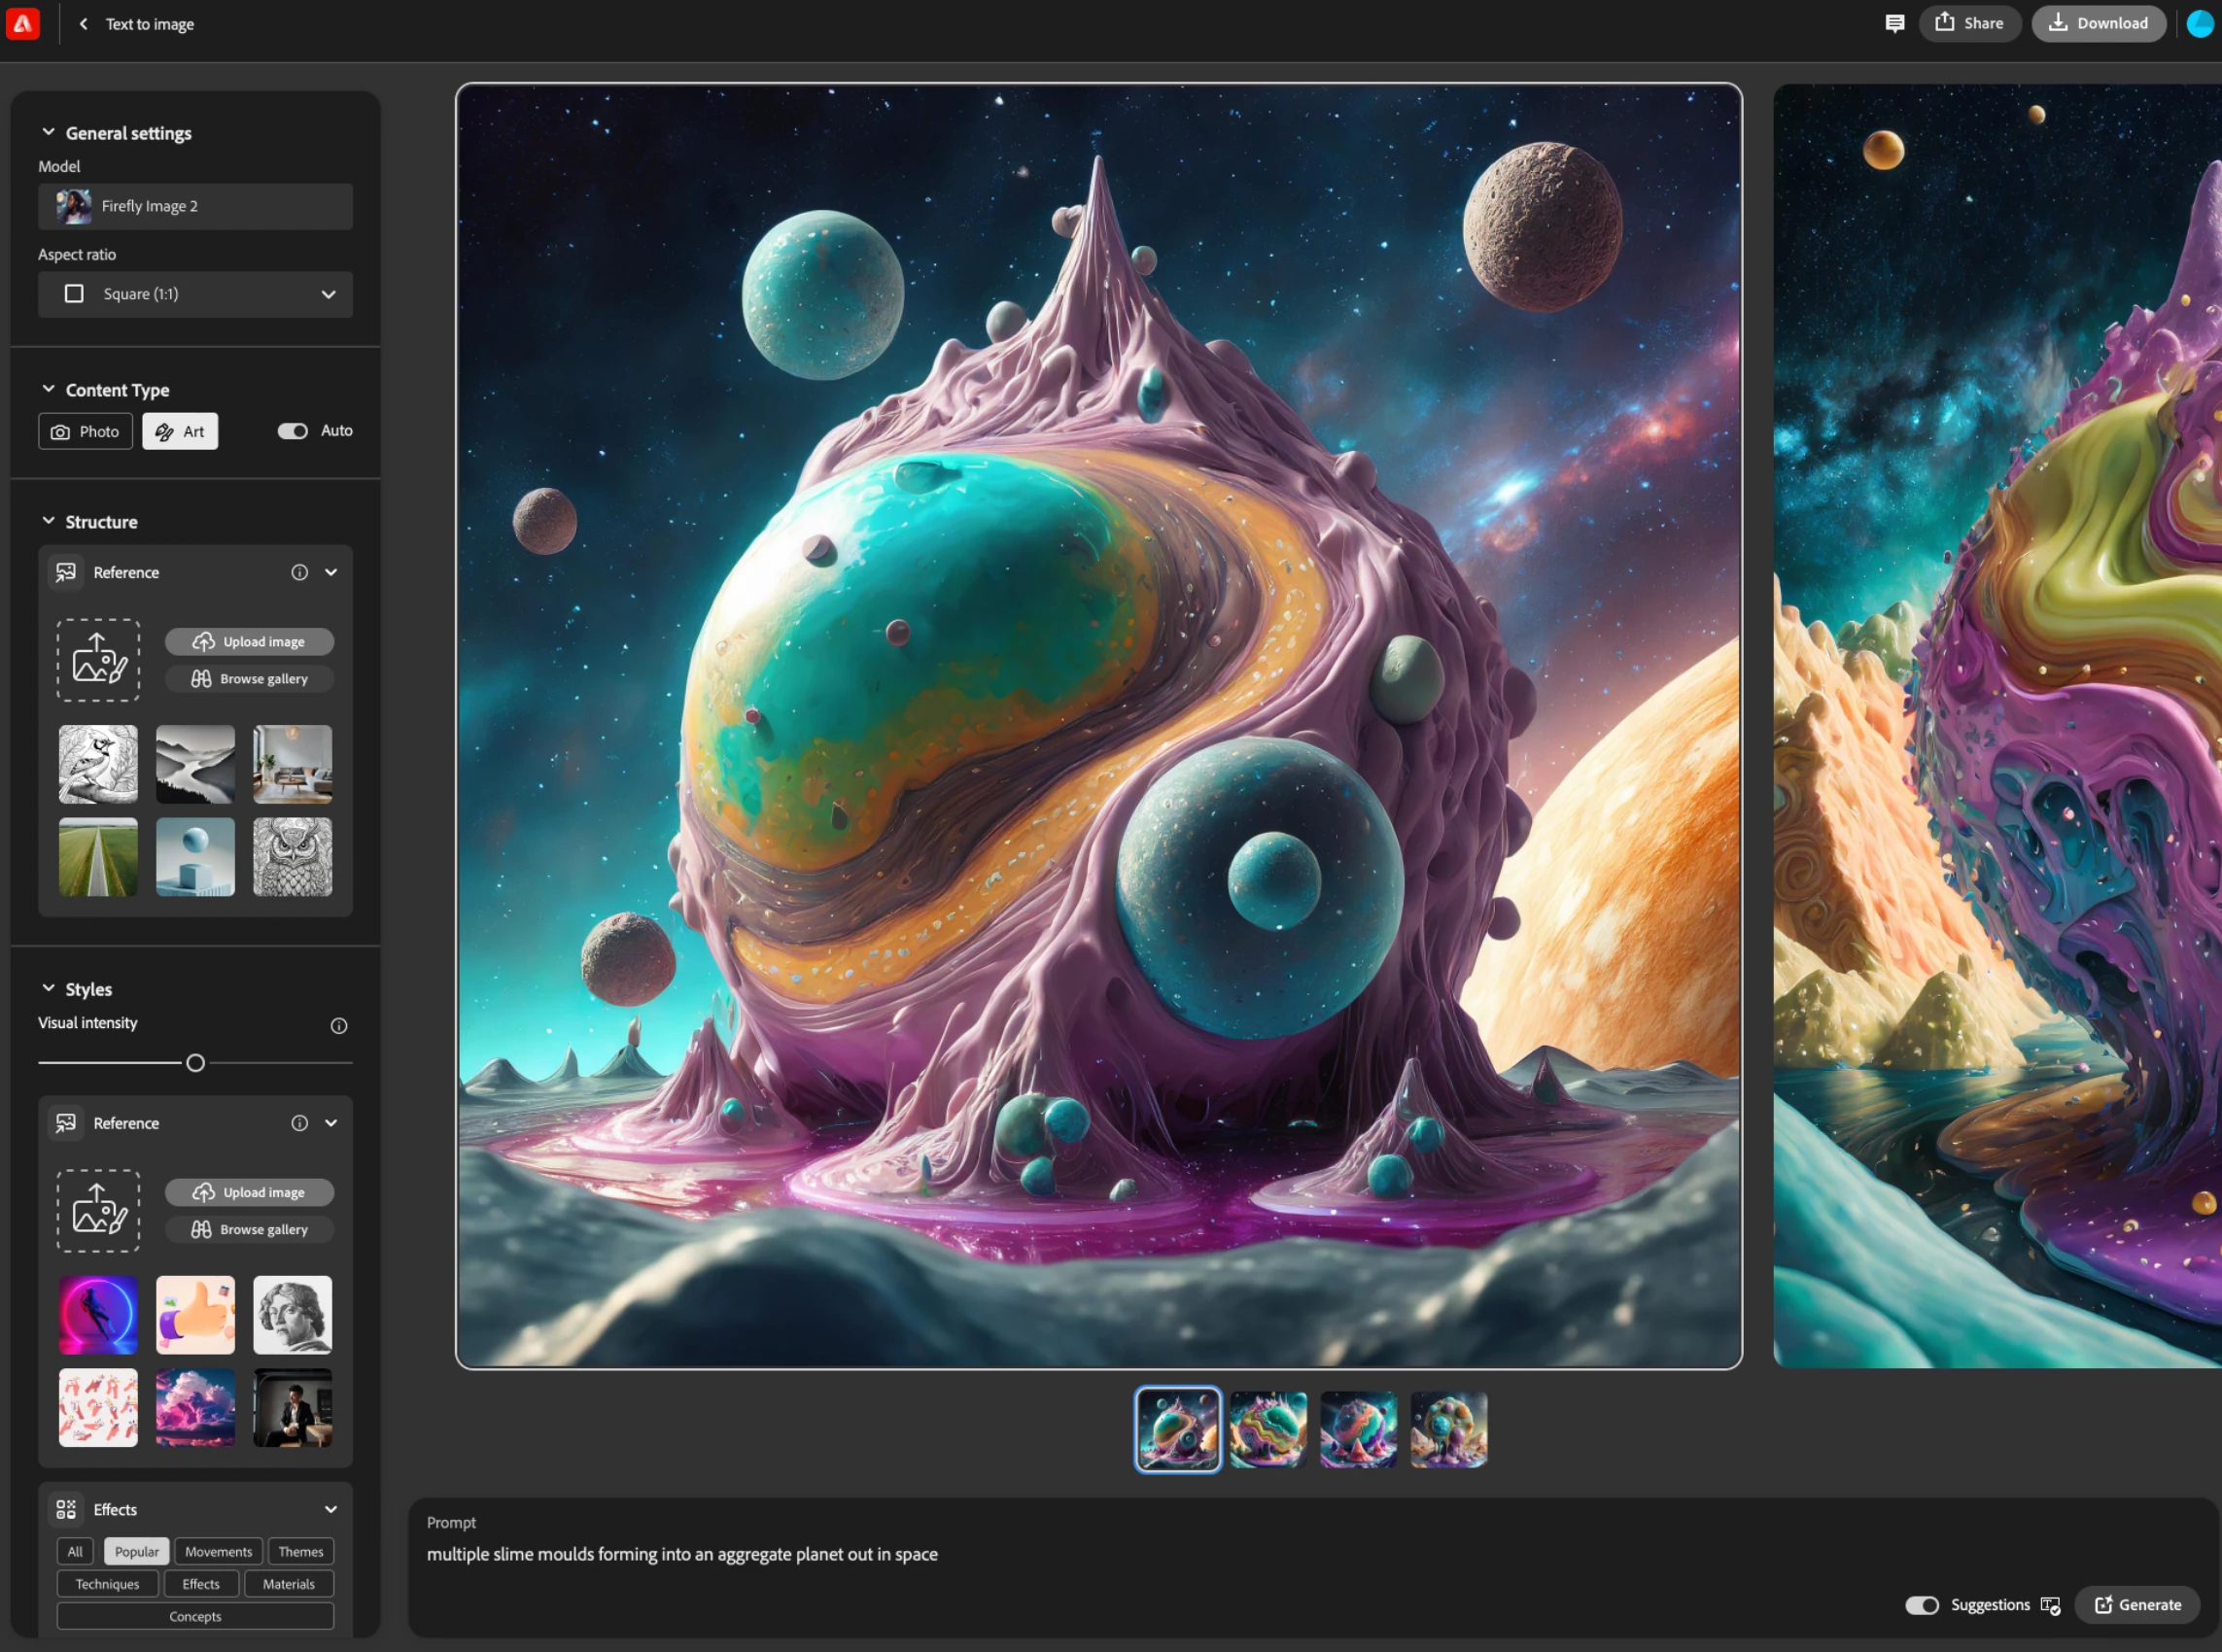
Task: Open the Aspect ratio Square dropdown
Action: (x=195, y=294)
